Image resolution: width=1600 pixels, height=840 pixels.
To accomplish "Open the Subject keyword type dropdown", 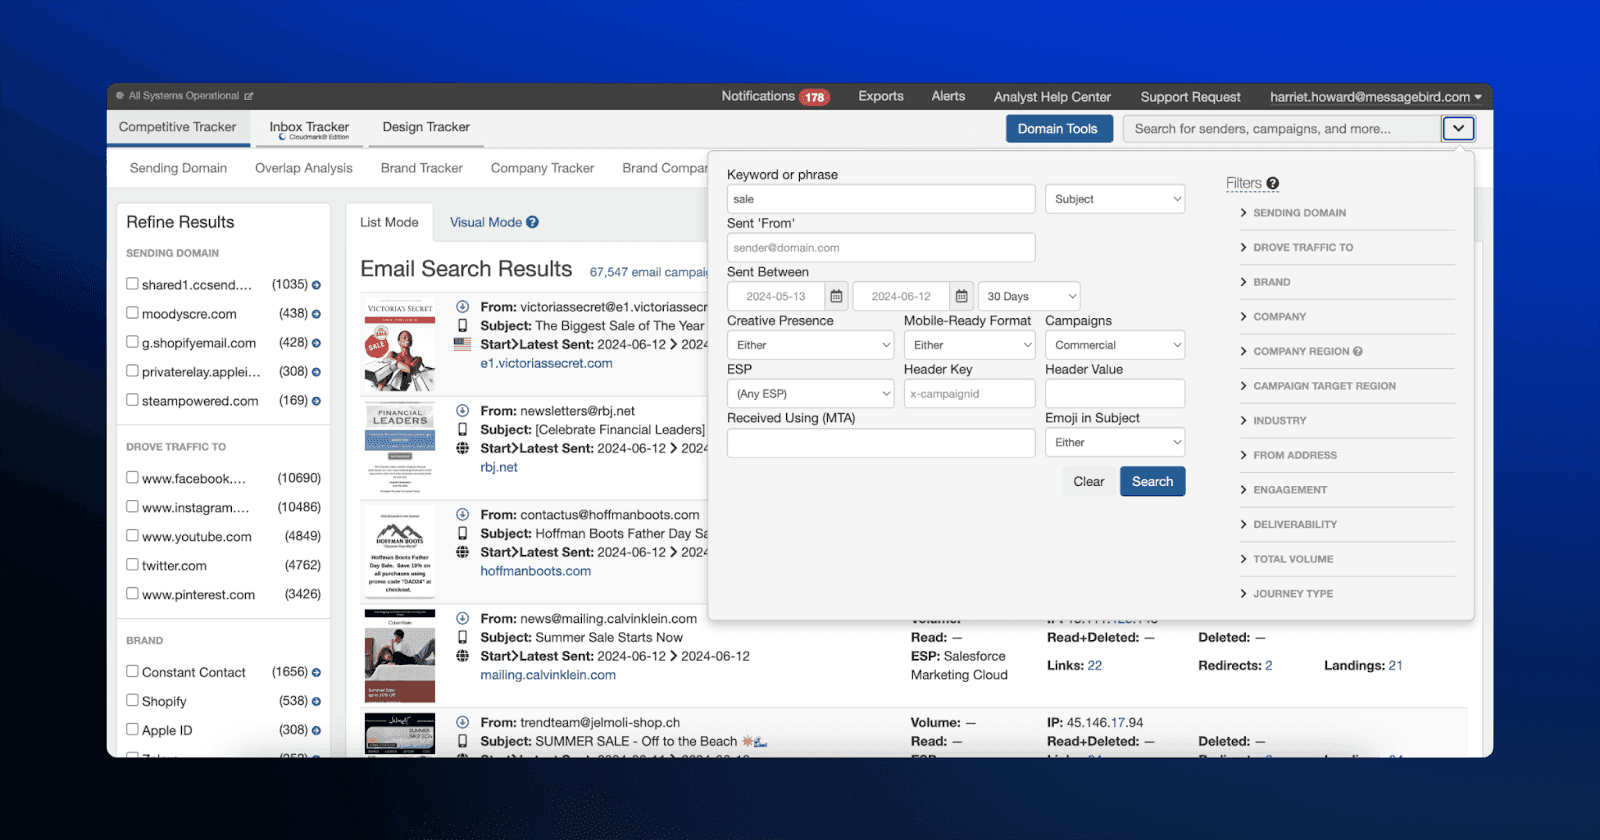I will [x=1115, y=199].
